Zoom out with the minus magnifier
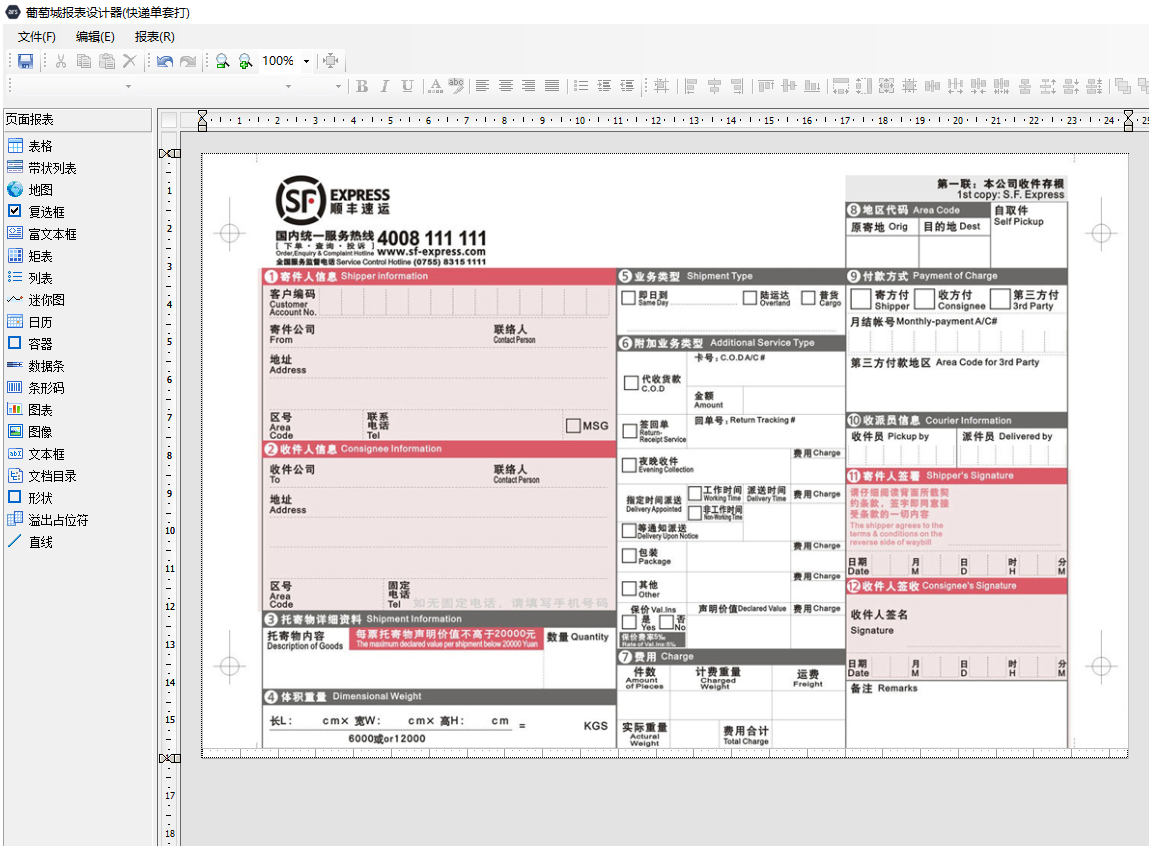The height and width of the screenshot is (849, 1152). point(222,61)
